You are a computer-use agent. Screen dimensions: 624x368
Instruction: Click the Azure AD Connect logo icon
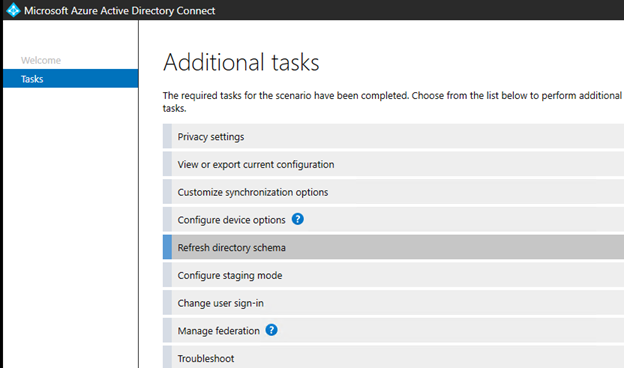(13, 10)
